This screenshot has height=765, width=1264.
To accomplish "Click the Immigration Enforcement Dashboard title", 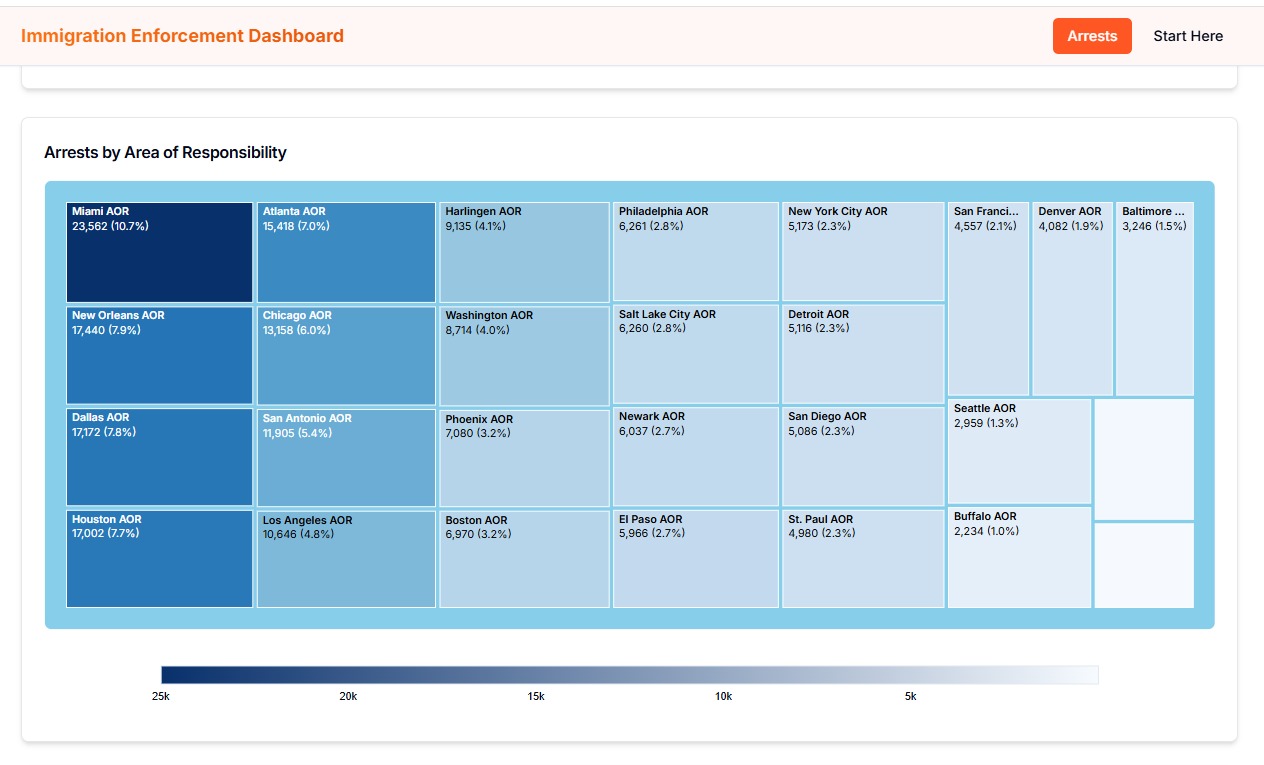I will click(x=182, y=36).
